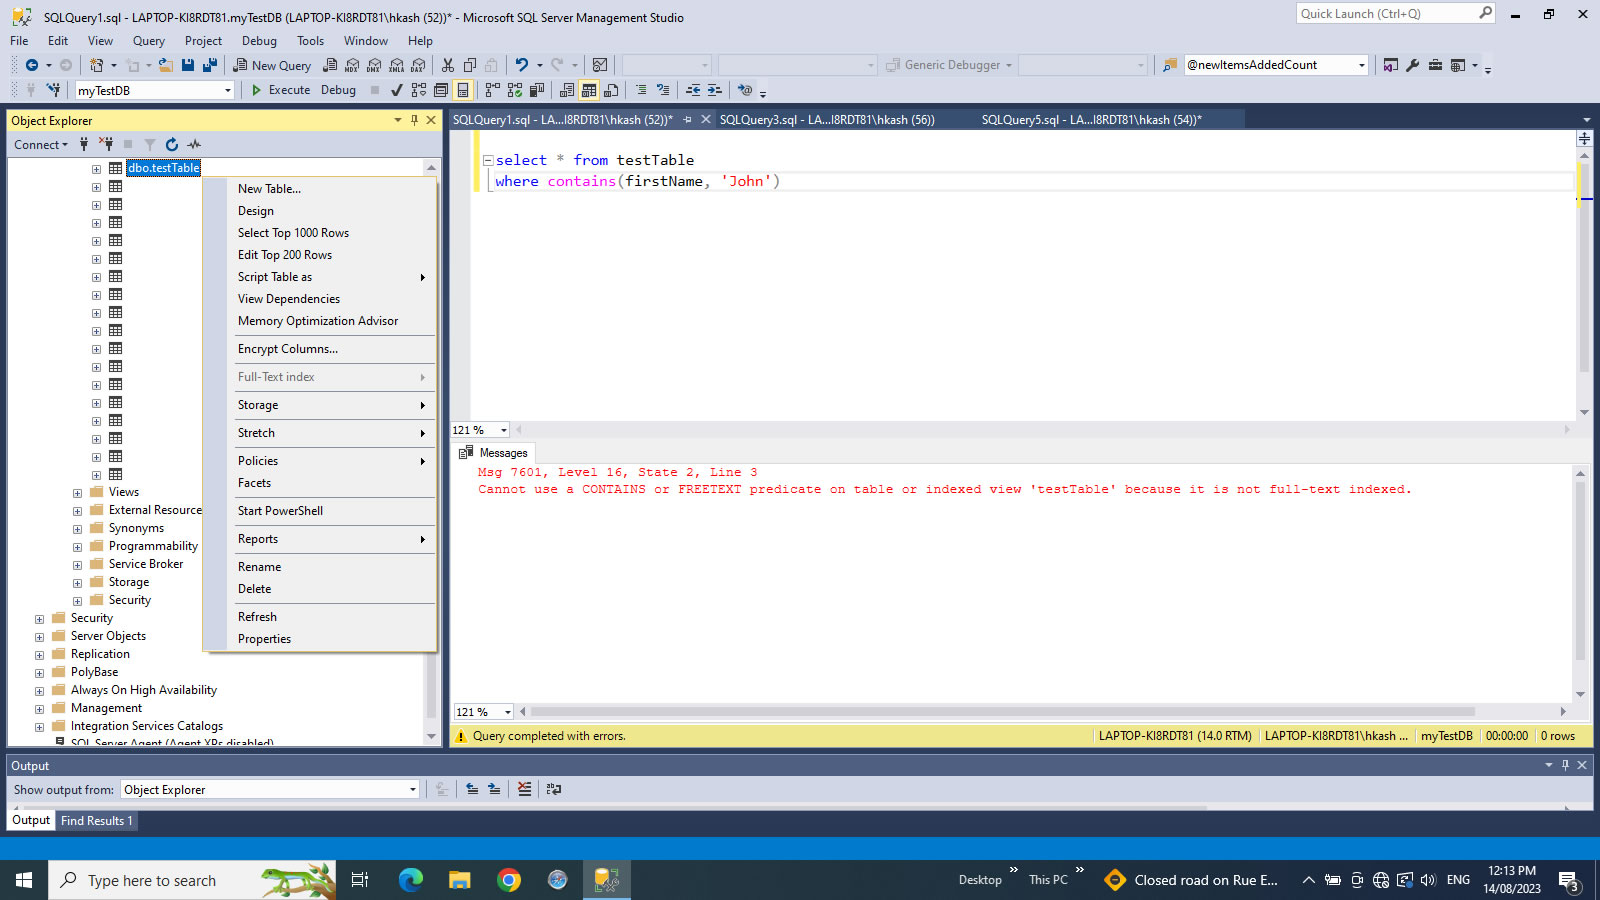Open the myTestDB database dropdown
The width and height of the screenshot is (1600, 900).
click(228, 90)
